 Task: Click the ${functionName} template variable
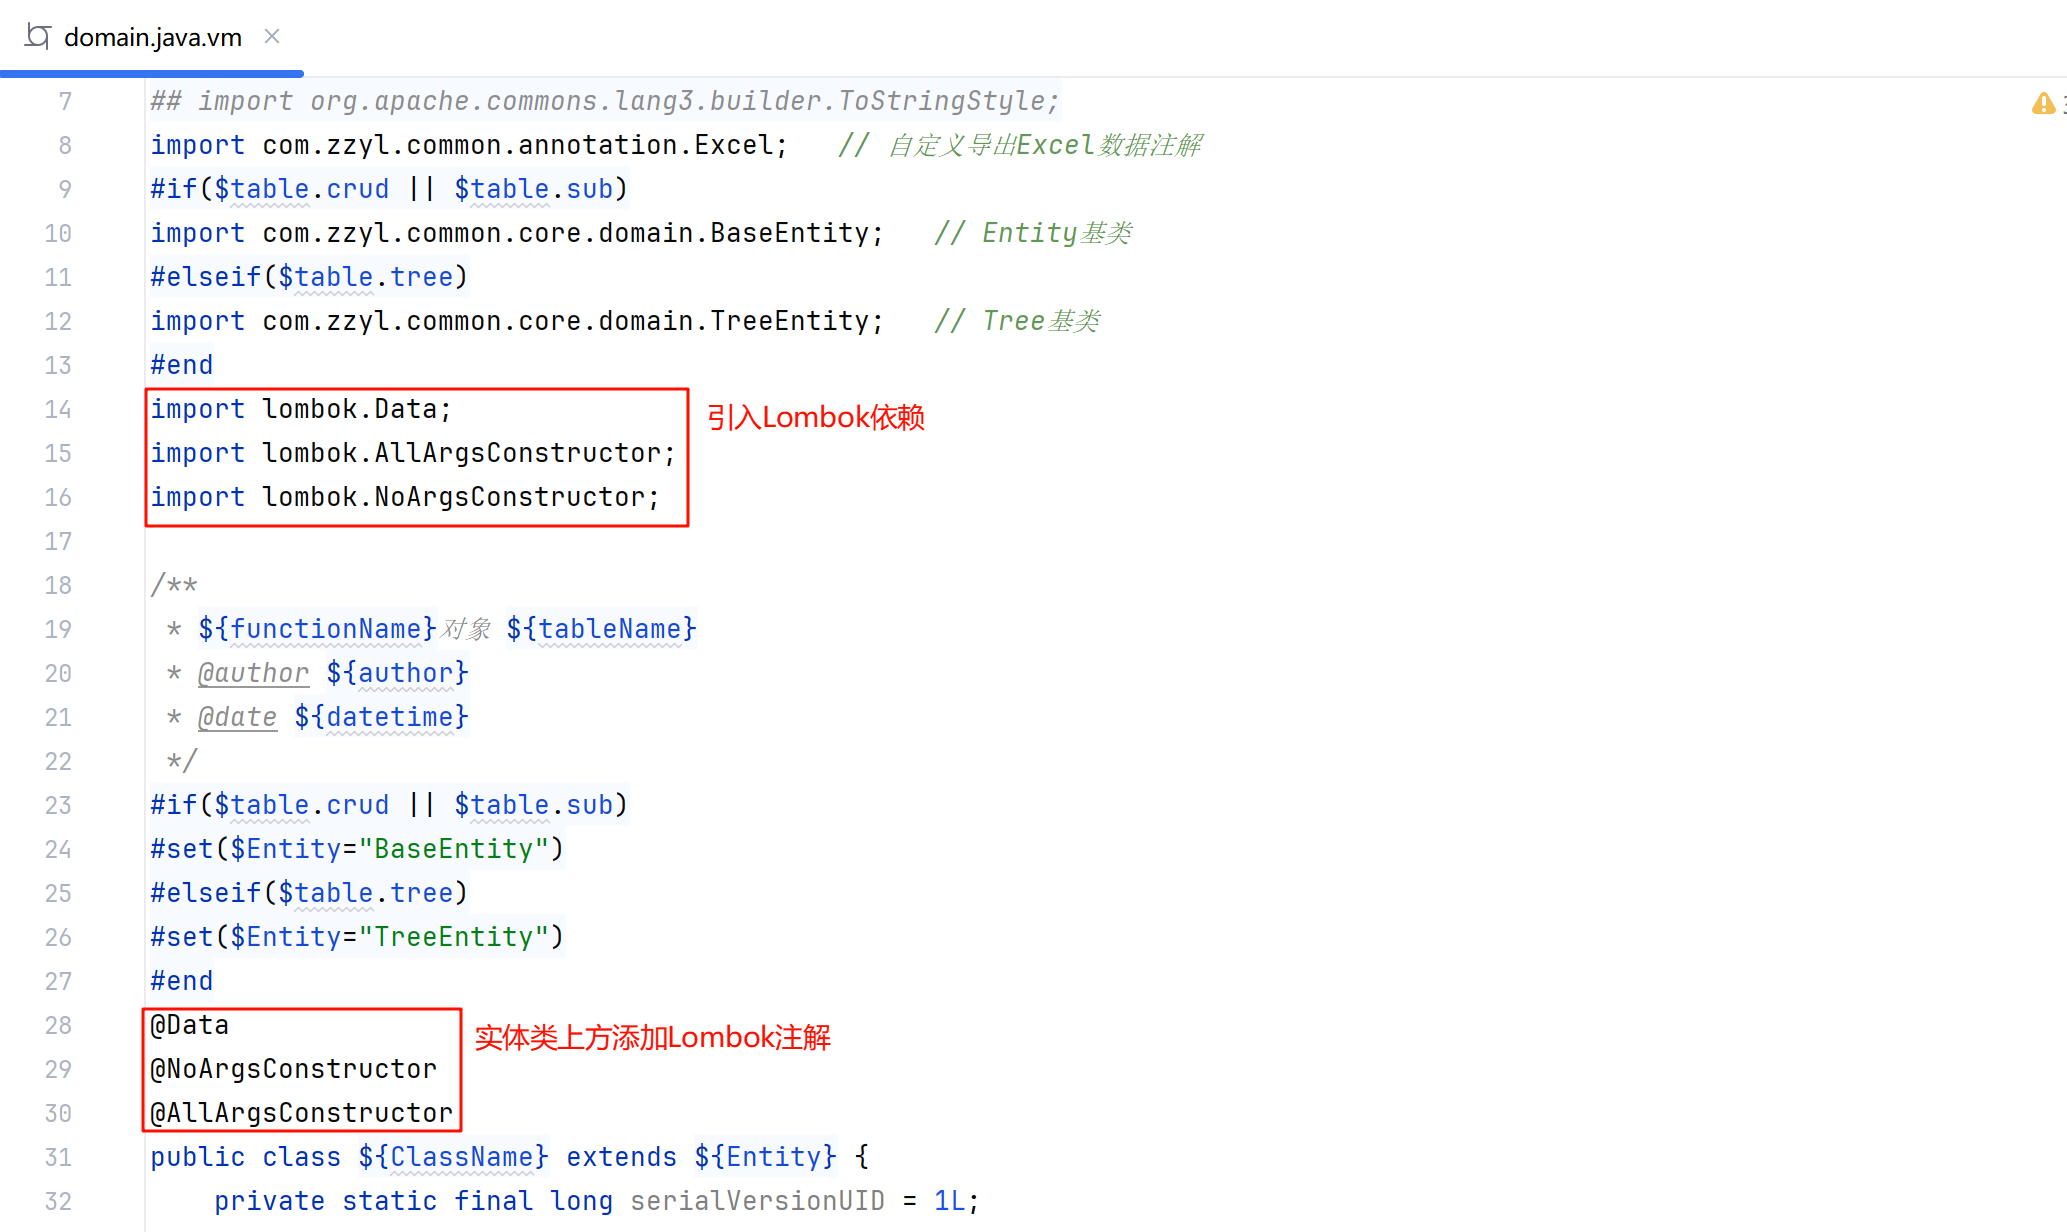317,629
